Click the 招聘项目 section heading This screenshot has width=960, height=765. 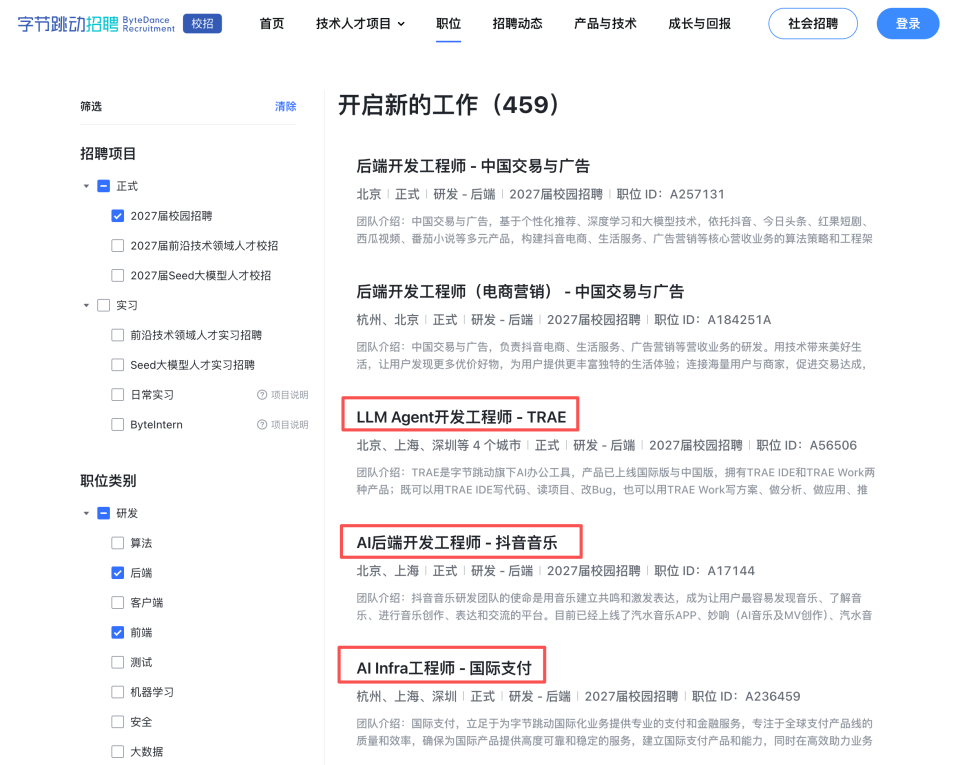click(x=108, y=154)
